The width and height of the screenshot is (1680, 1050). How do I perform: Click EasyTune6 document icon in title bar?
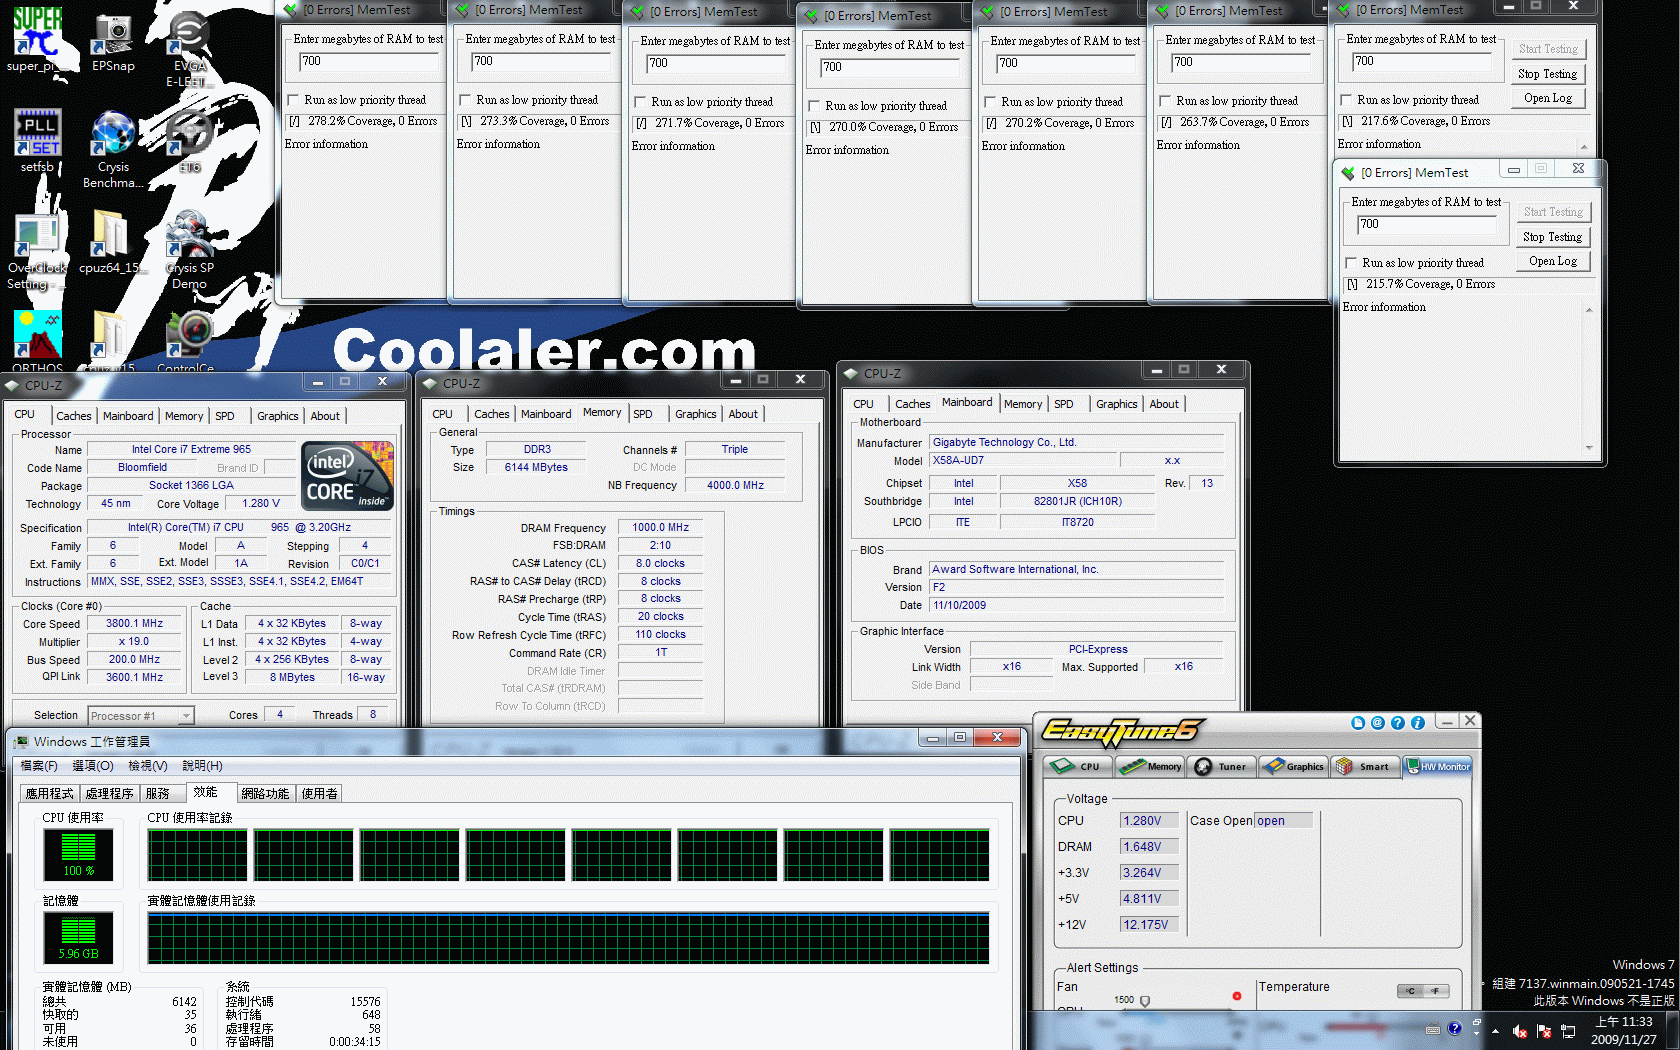click(1357, 723)
